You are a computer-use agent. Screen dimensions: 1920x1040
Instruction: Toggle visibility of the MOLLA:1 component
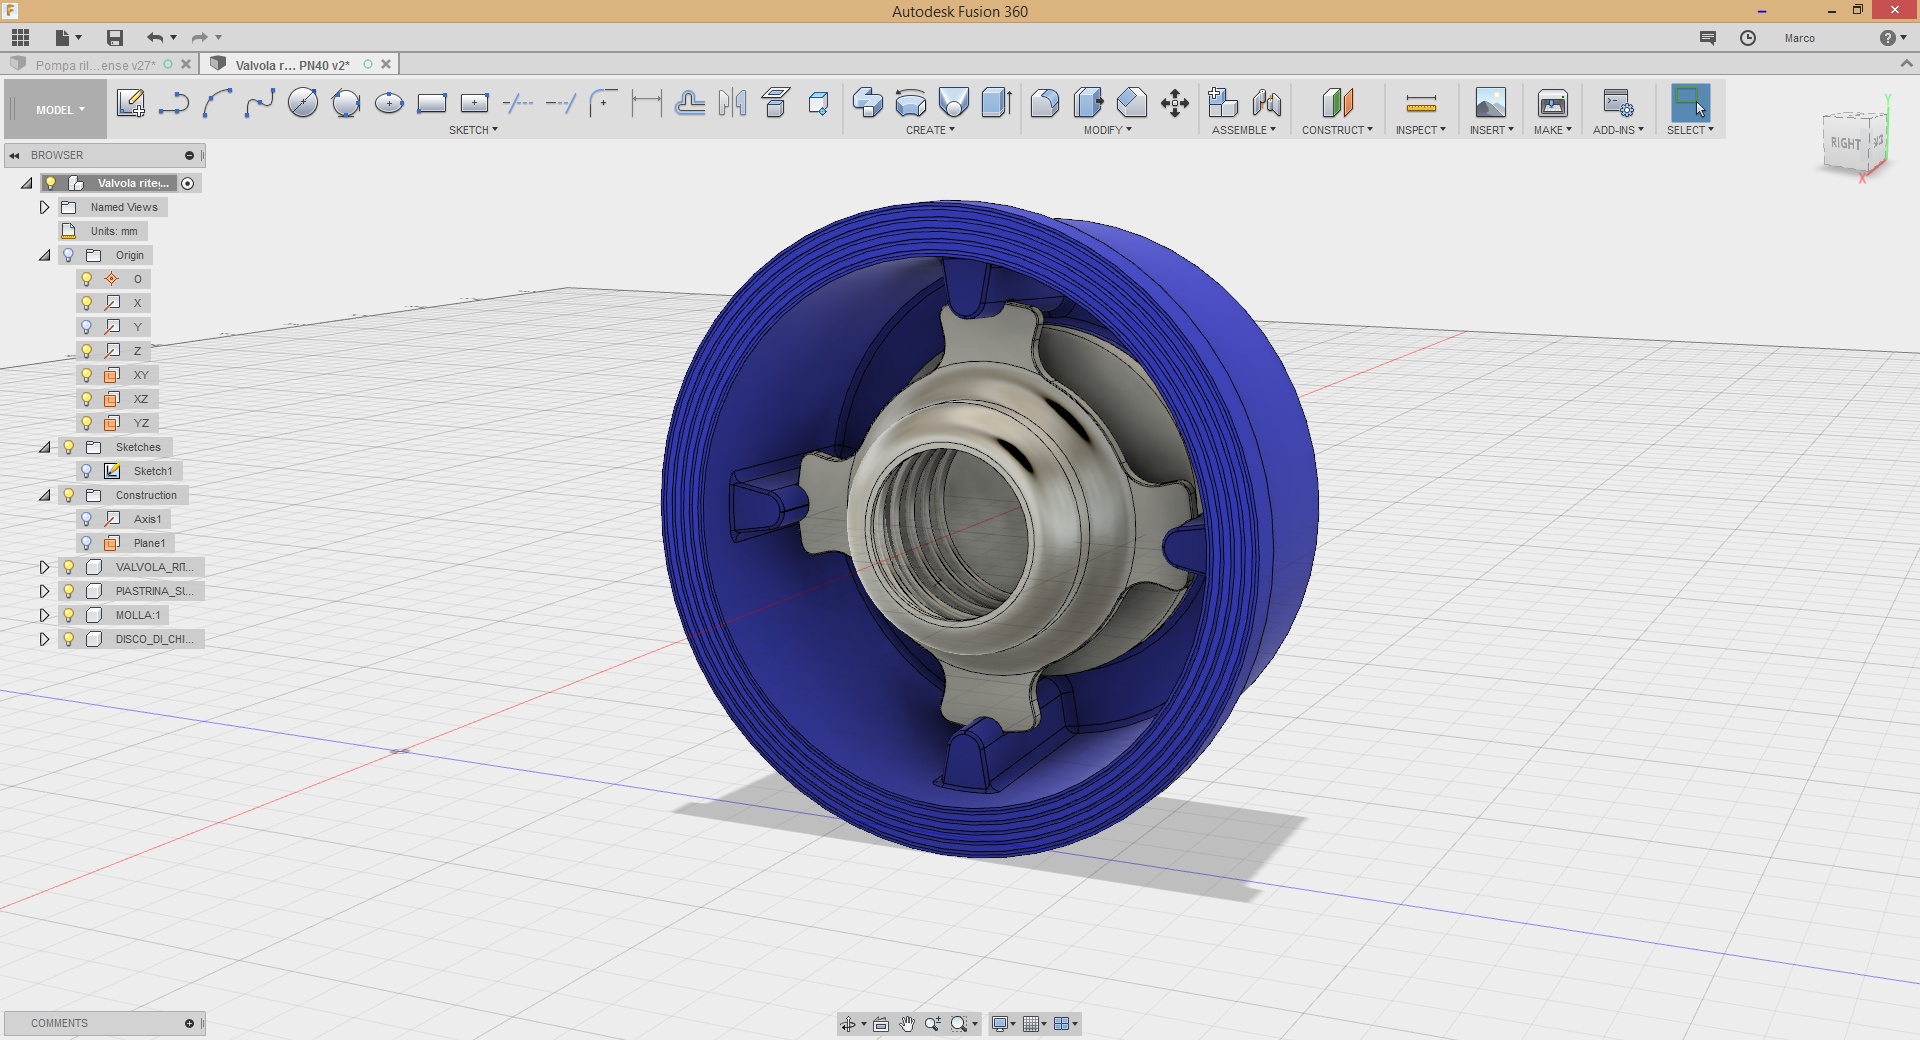pyautogui.click(x=69, y=615)
